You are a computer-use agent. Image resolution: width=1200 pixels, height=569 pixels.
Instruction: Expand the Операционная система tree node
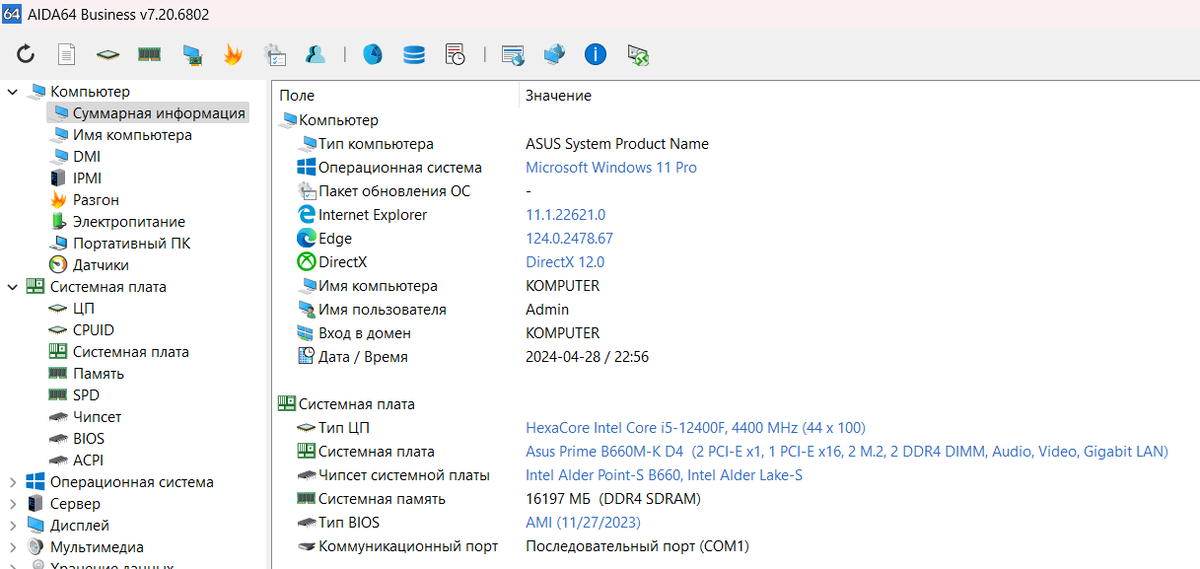click(x=13, y=482)
